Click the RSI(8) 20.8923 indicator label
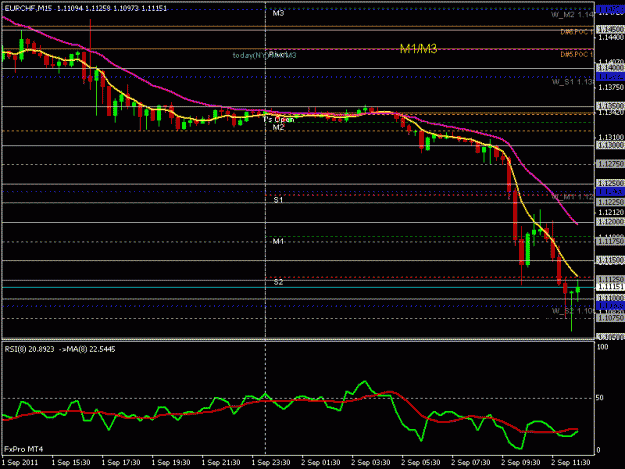This screenshot has height=469, width=625. [x=29, y=349]
